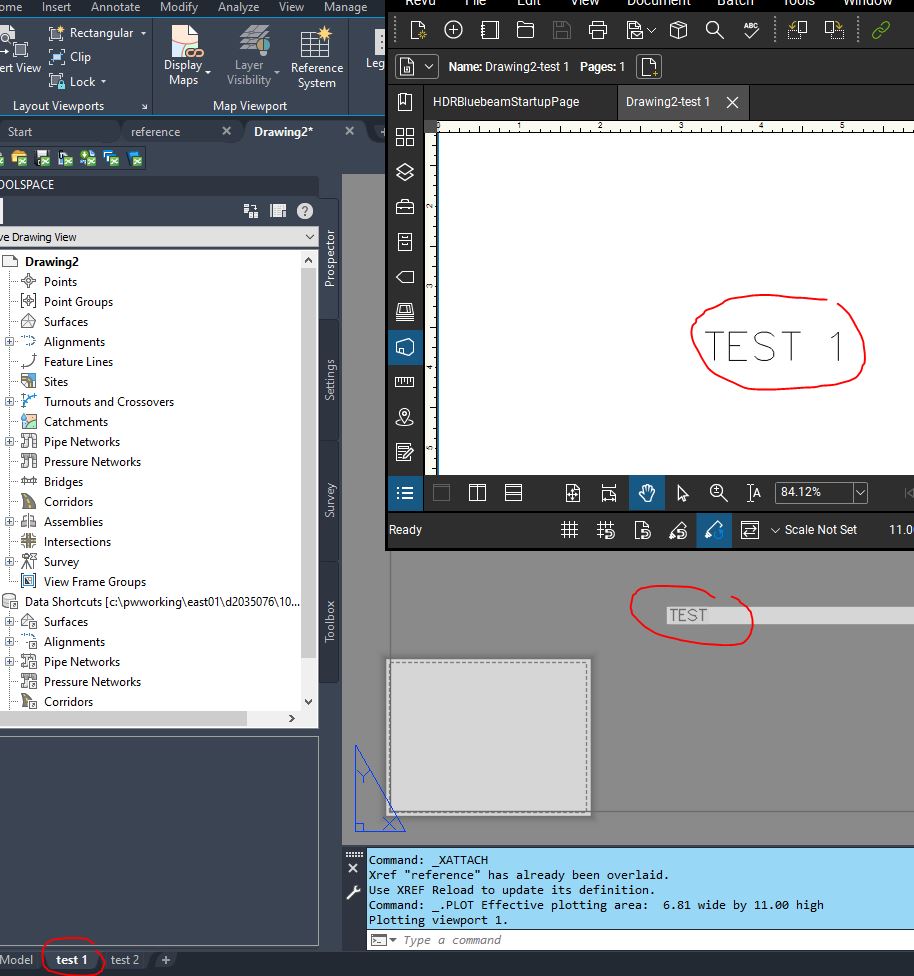
Task: Open the Batch menu in Bluebeam
Action: pyautogui.click(x=736, y=4)
